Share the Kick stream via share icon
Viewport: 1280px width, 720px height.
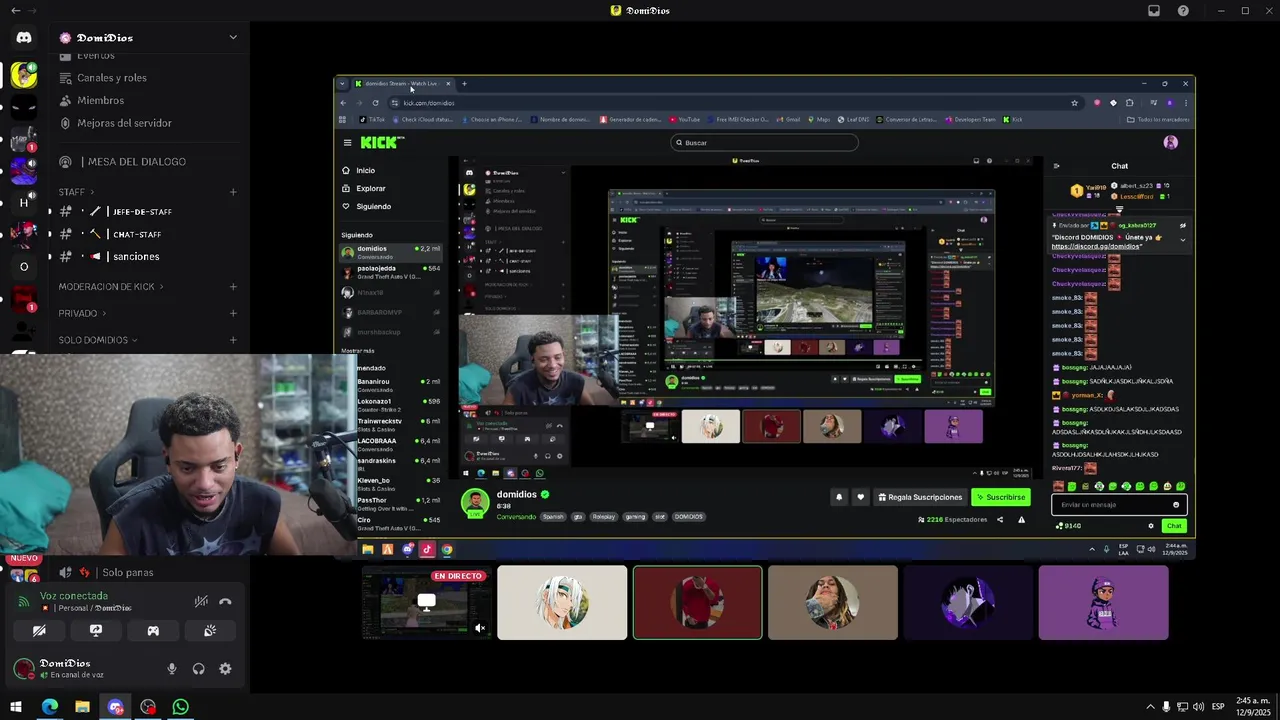[x=999, y=520]
